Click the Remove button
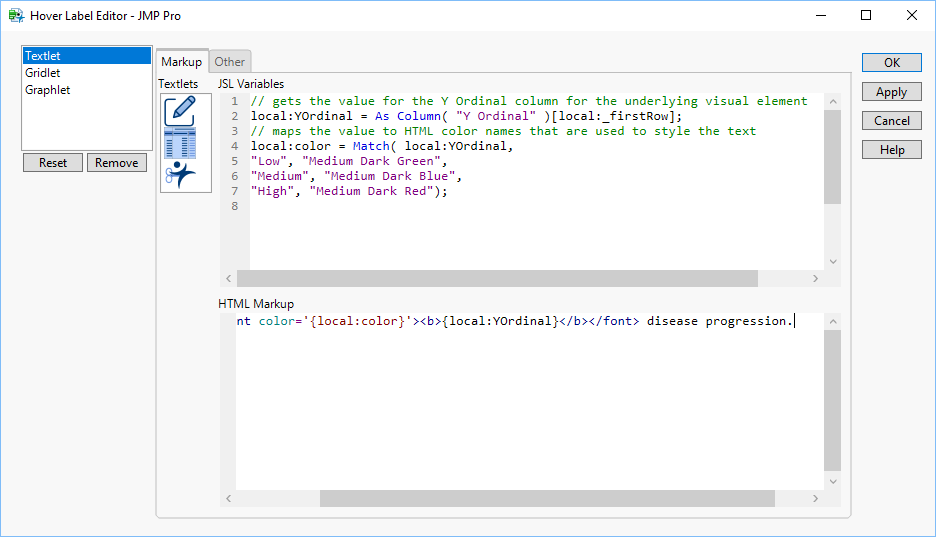 [x=116, y=163]
